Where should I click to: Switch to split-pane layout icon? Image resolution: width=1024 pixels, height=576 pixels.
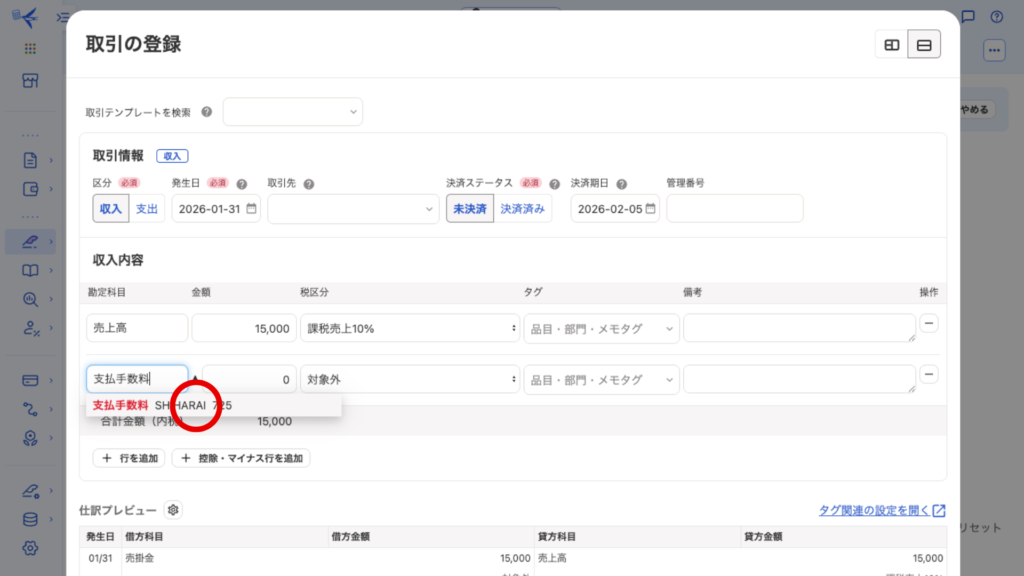tap(891, 45)
